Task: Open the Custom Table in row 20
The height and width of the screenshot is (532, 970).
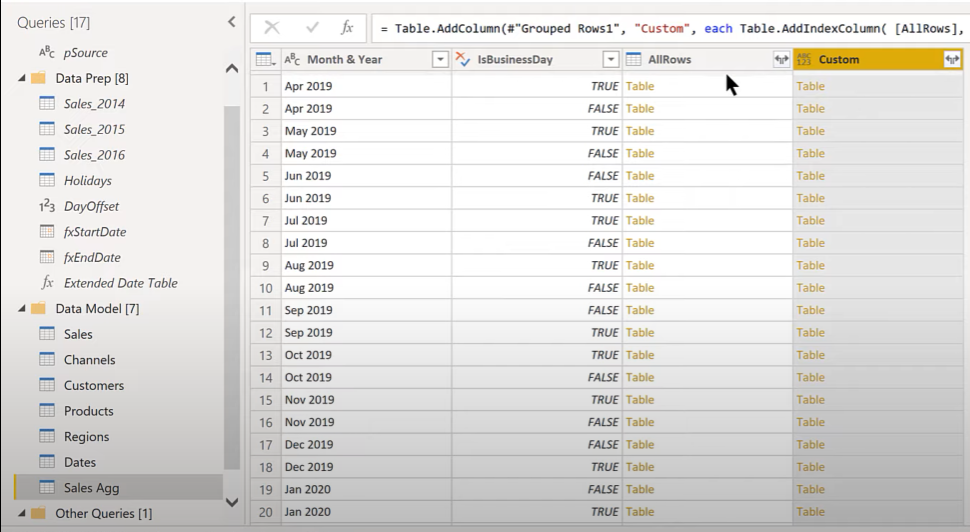Action: (810, 512)
